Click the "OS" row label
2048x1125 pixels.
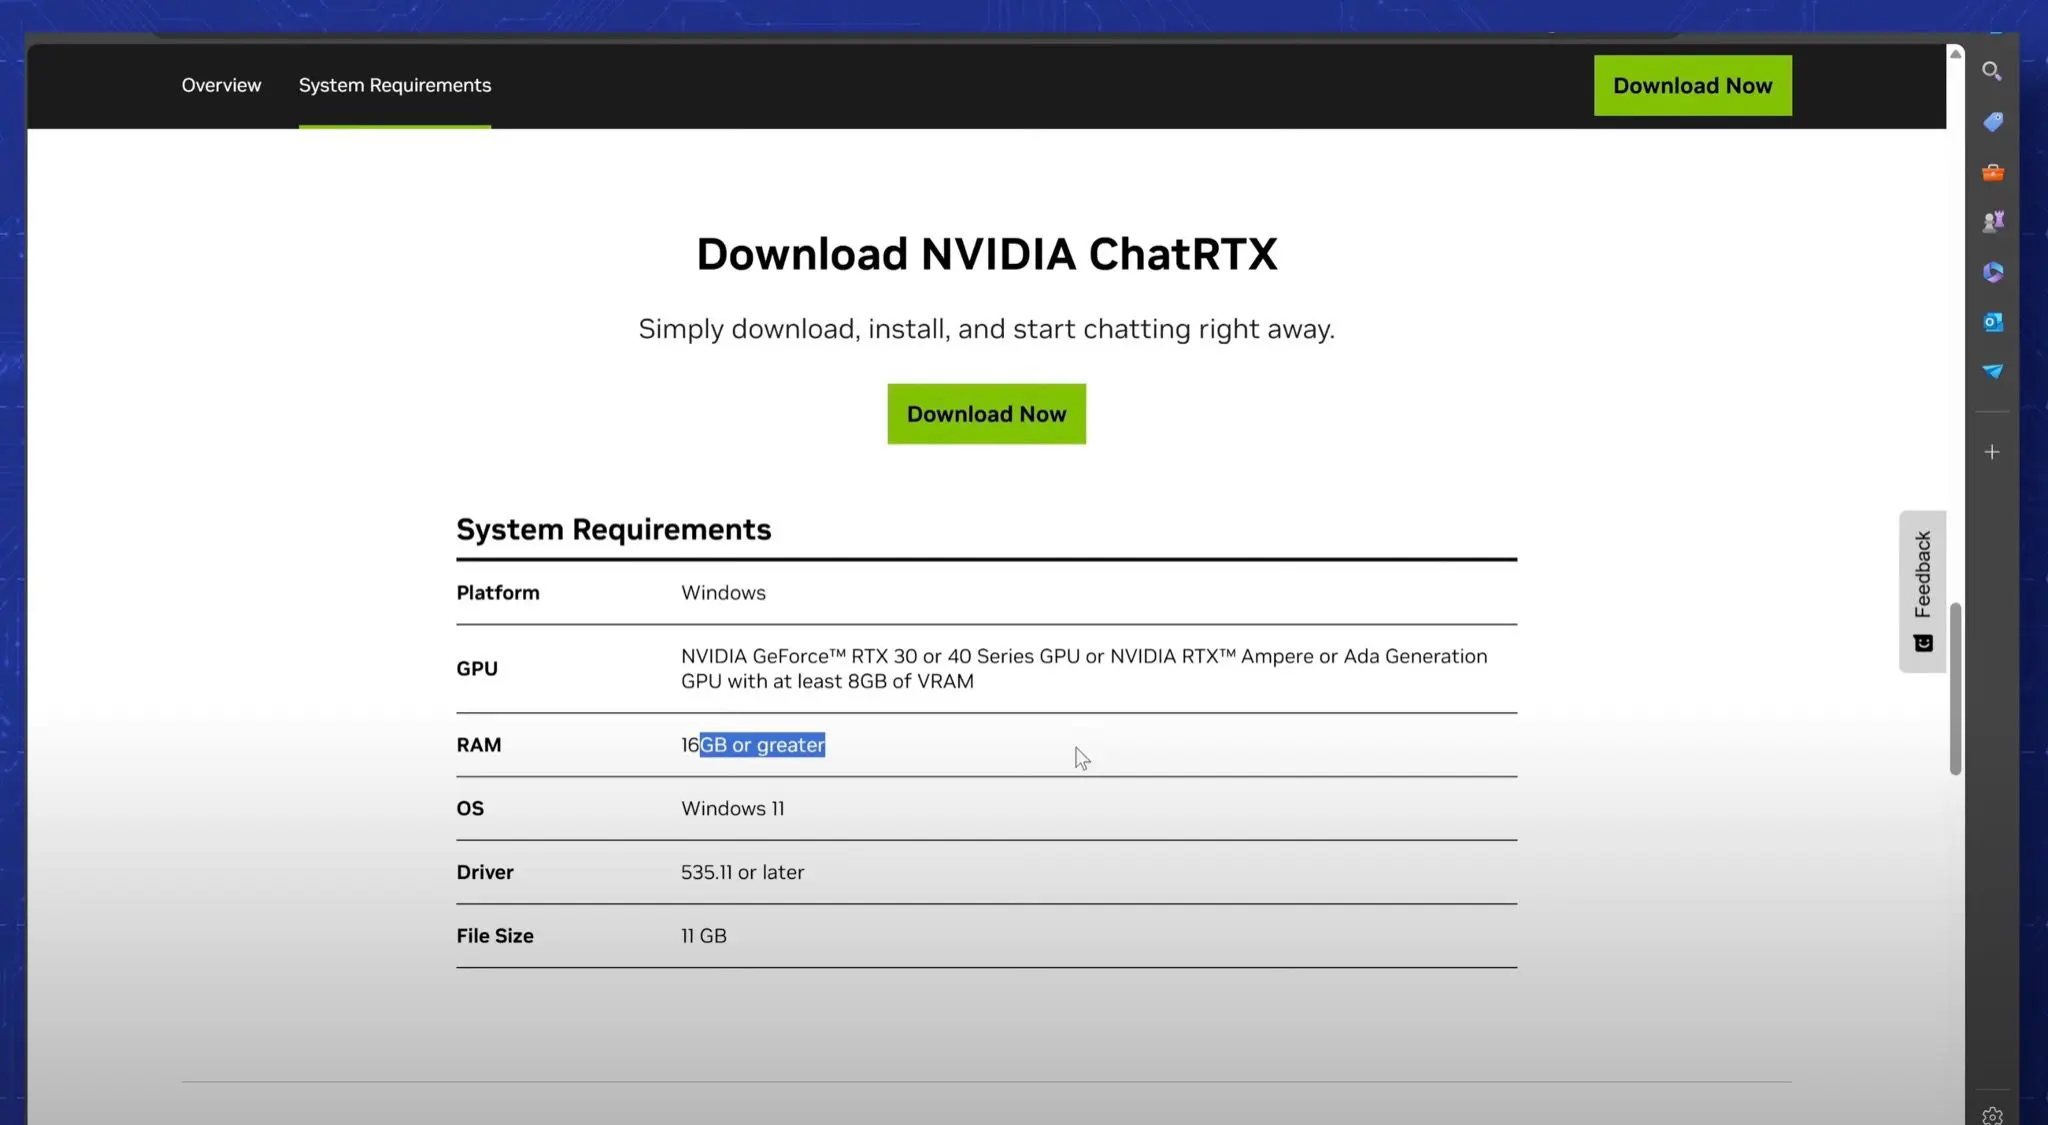point(470,808)
